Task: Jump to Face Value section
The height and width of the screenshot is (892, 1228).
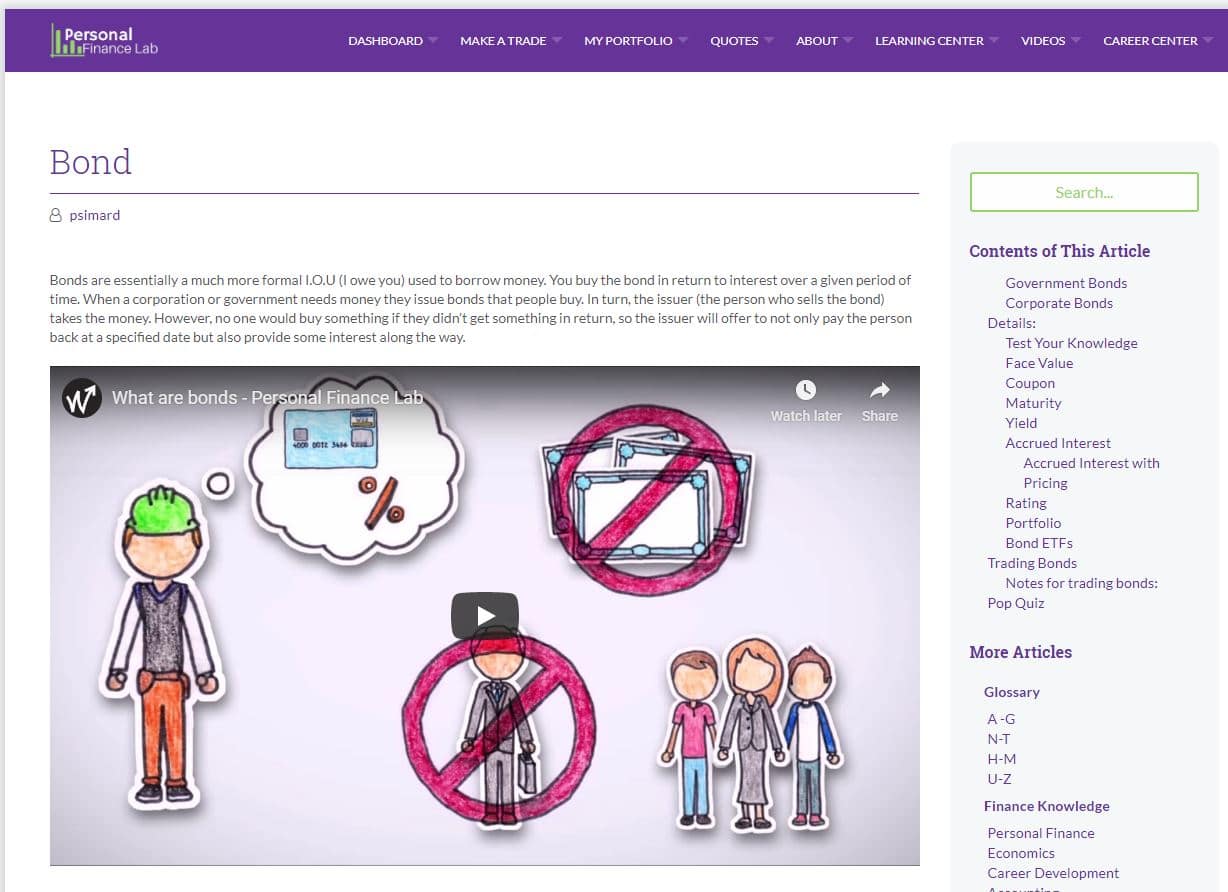Action: click(x=1039, y=363)
